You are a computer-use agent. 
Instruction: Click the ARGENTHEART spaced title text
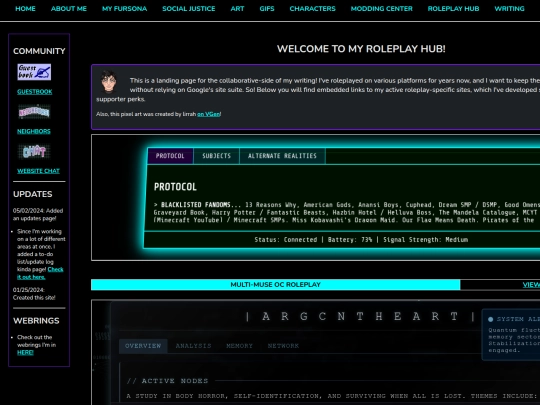pos(360,316)
